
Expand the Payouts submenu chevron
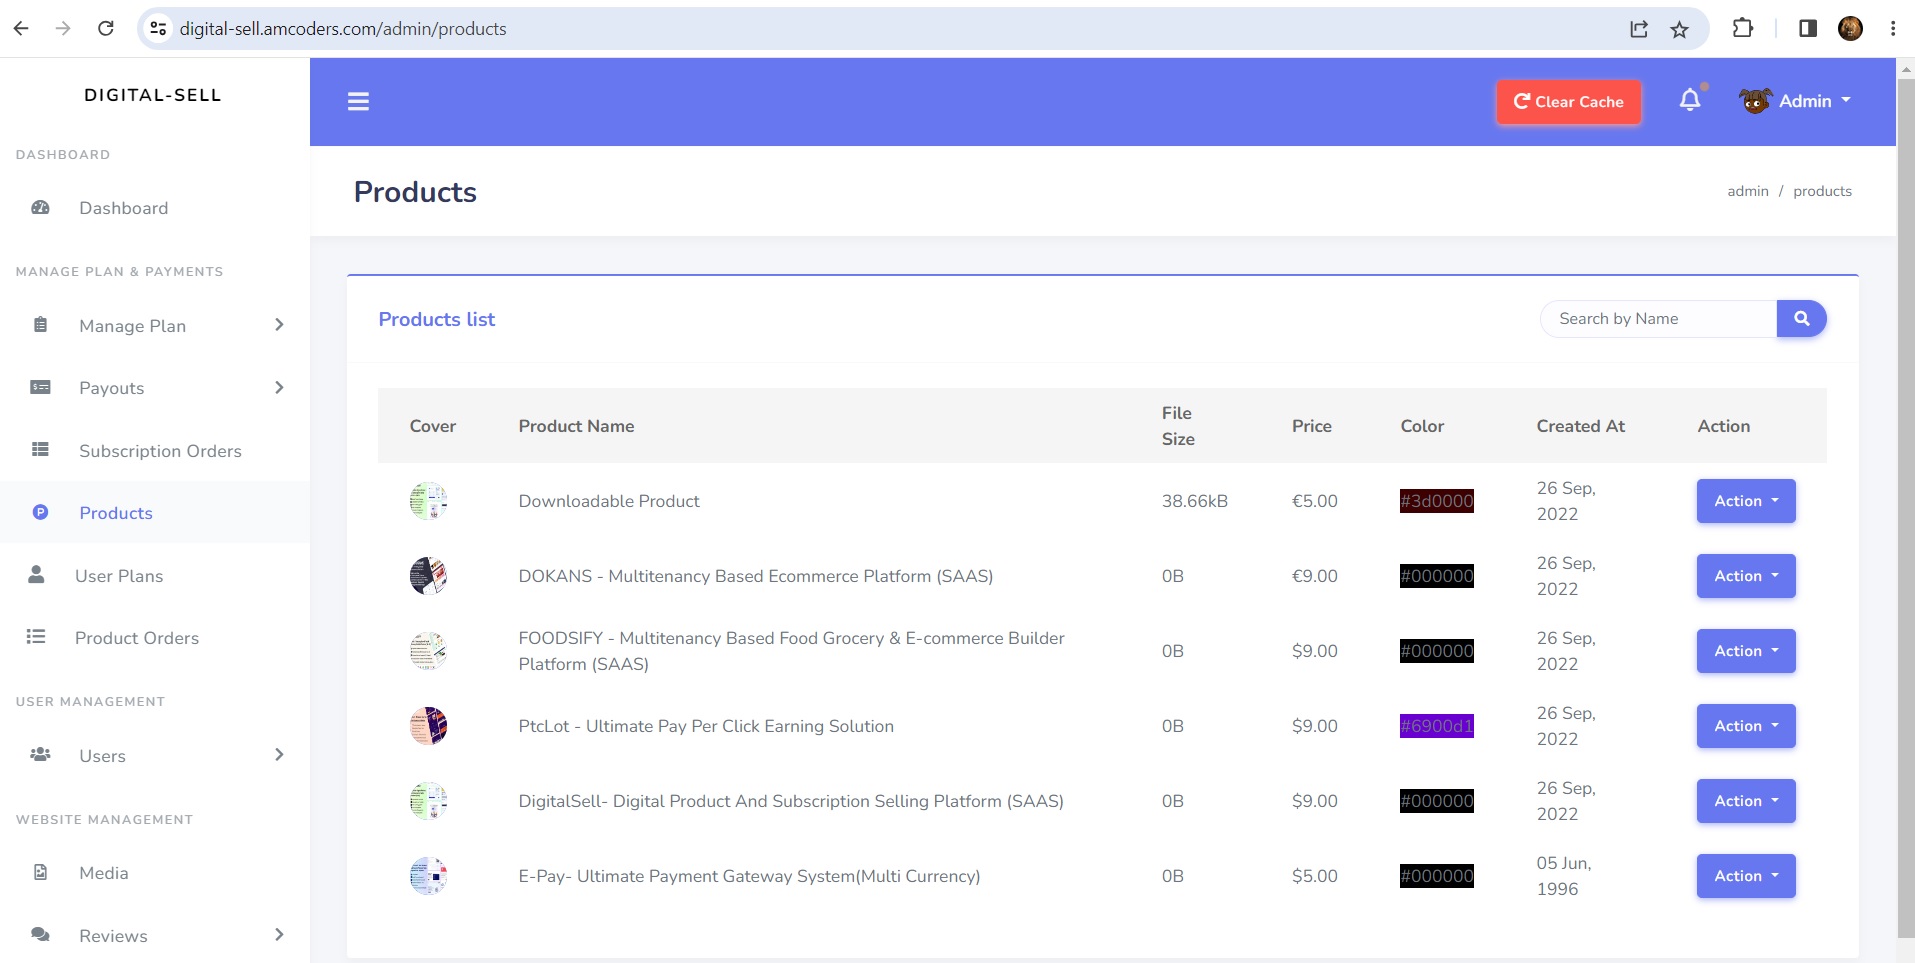tap(279, 388)
